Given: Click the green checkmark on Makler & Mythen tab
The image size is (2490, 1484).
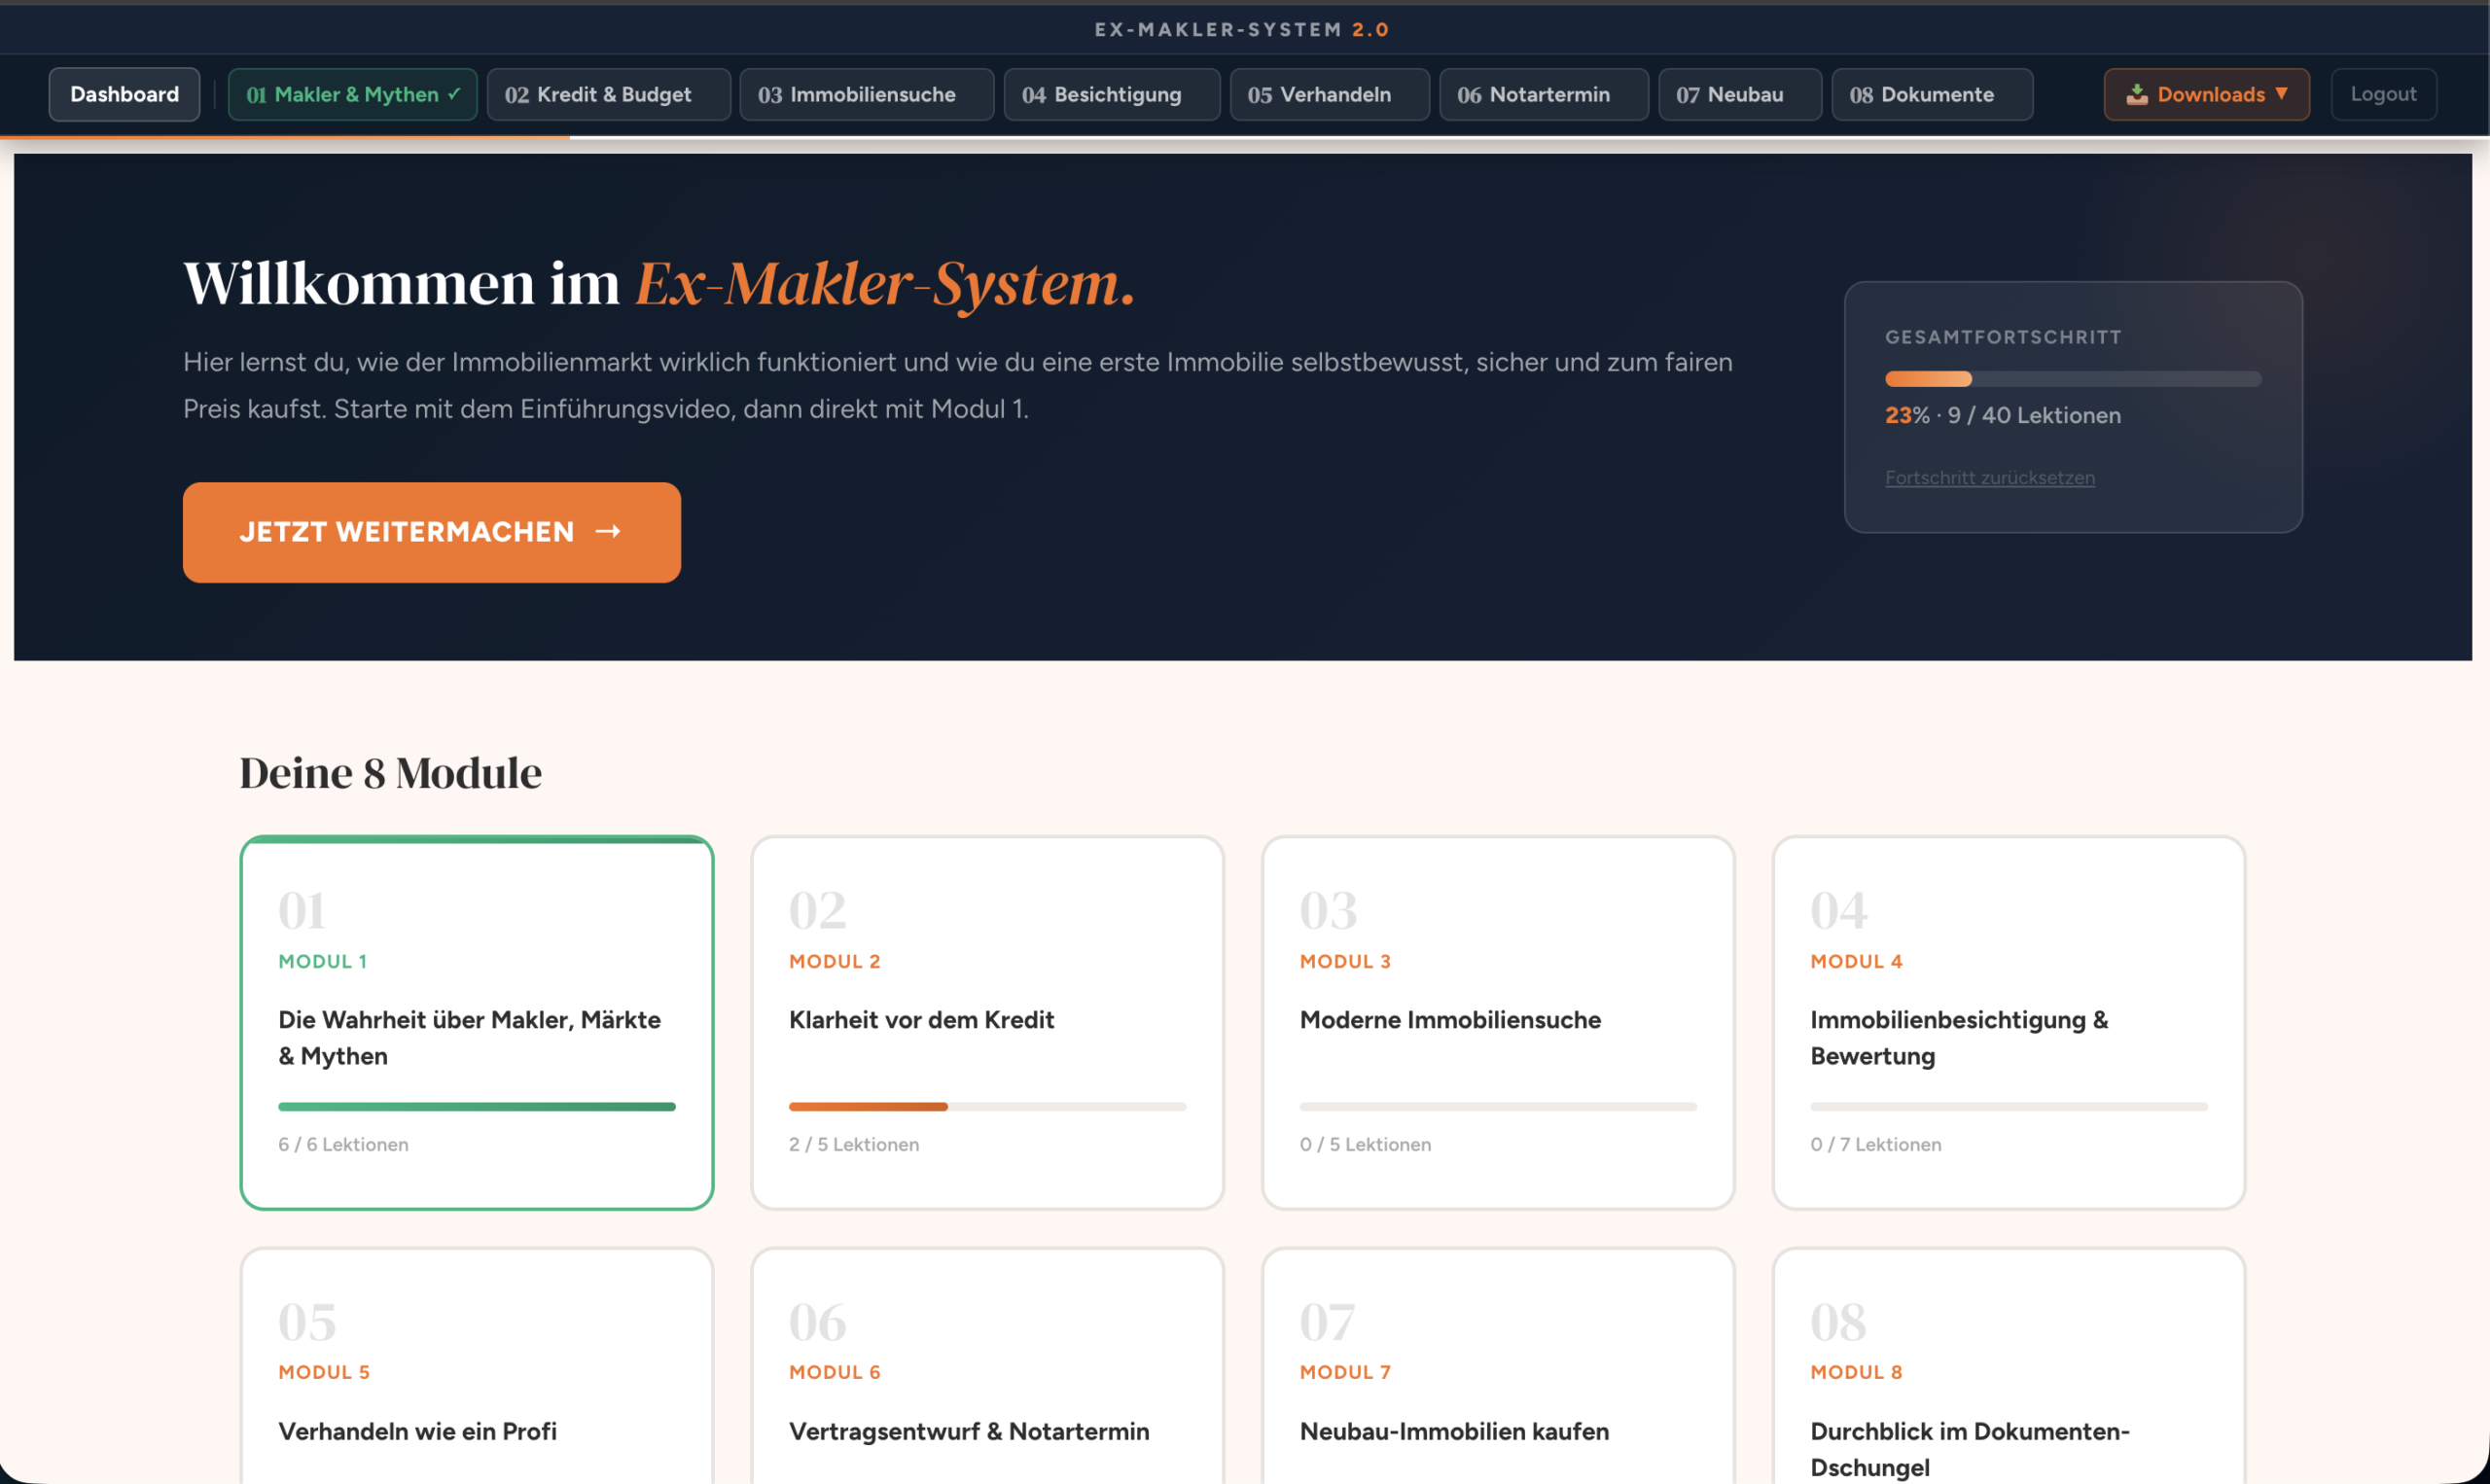Looking at the screenshot, I should coord(454,93).
